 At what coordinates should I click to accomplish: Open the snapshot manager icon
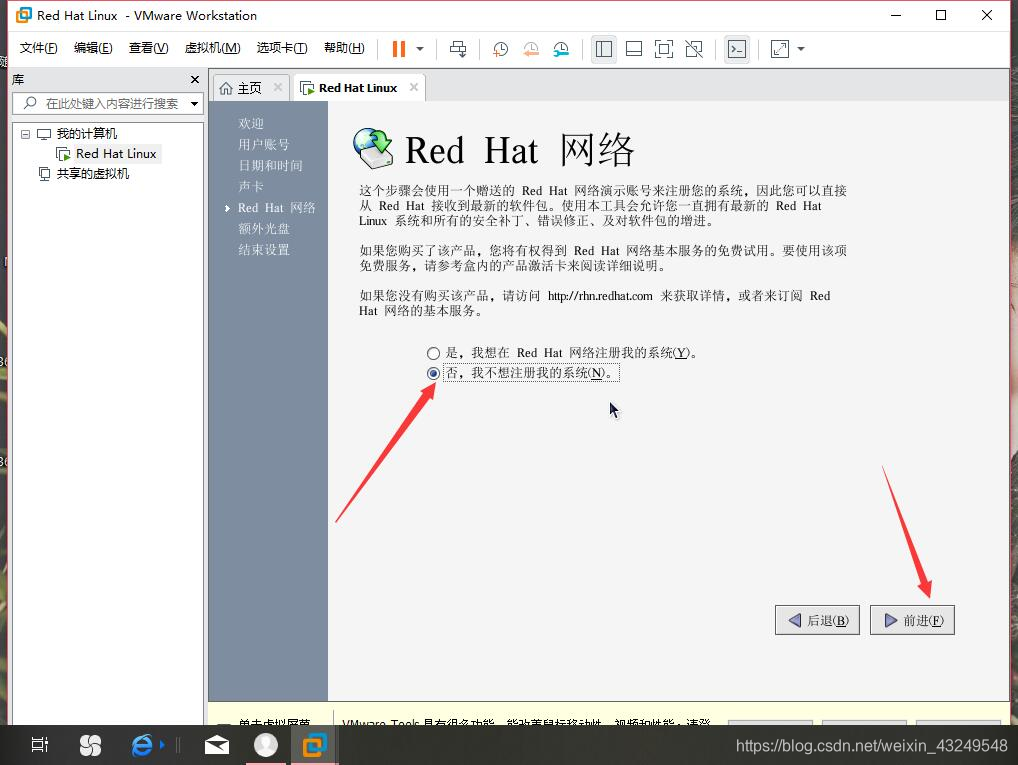(x=561, y=49)
